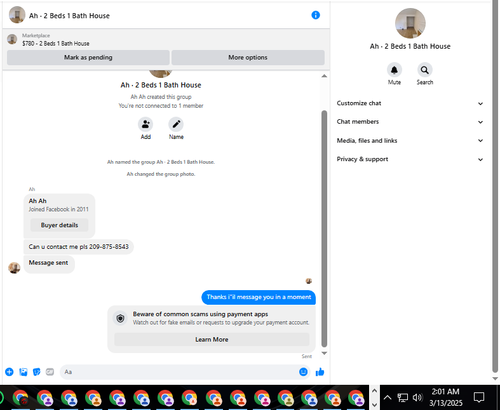Click the taskbar overflow up arrow
The height and width of the screenshot is (410, 500).
pos(374,391)
